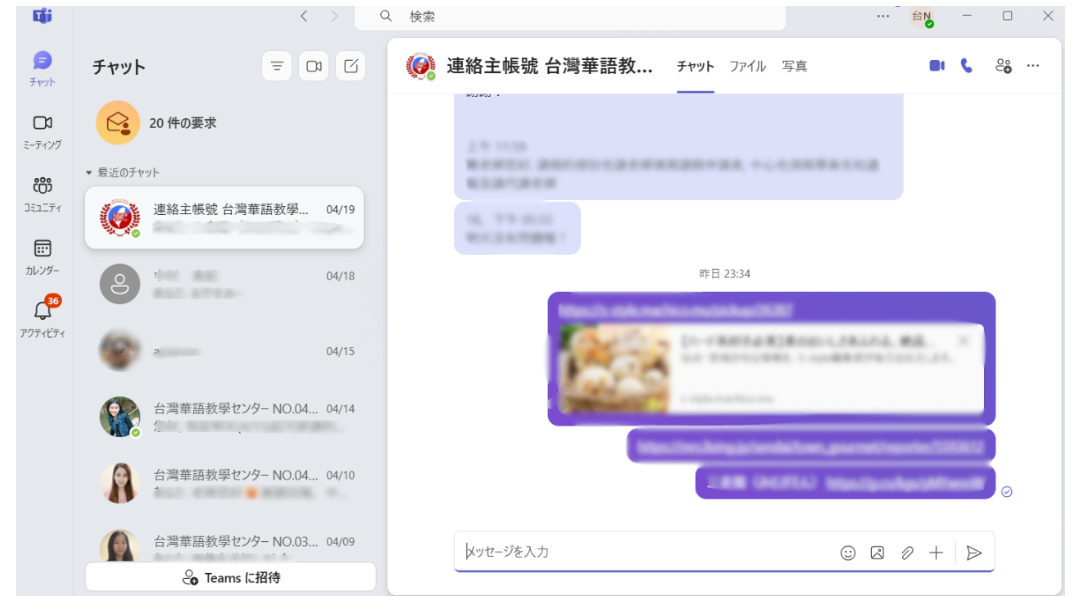The image size is (1075, 596).
Task: Add people to the chat icon
Action: click(1003, 66)
